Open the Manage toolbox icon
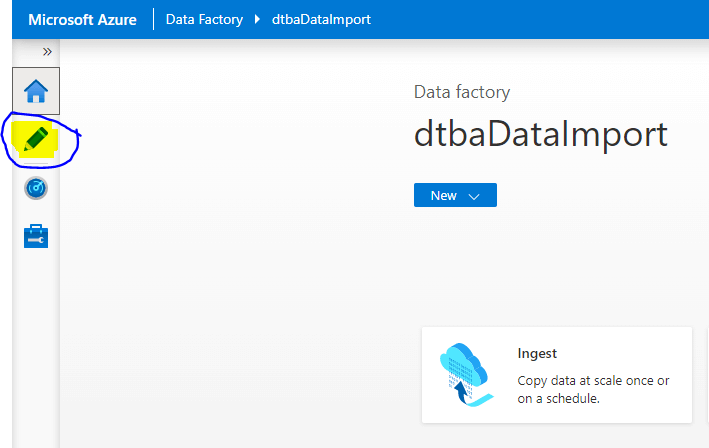 [36, 236]
